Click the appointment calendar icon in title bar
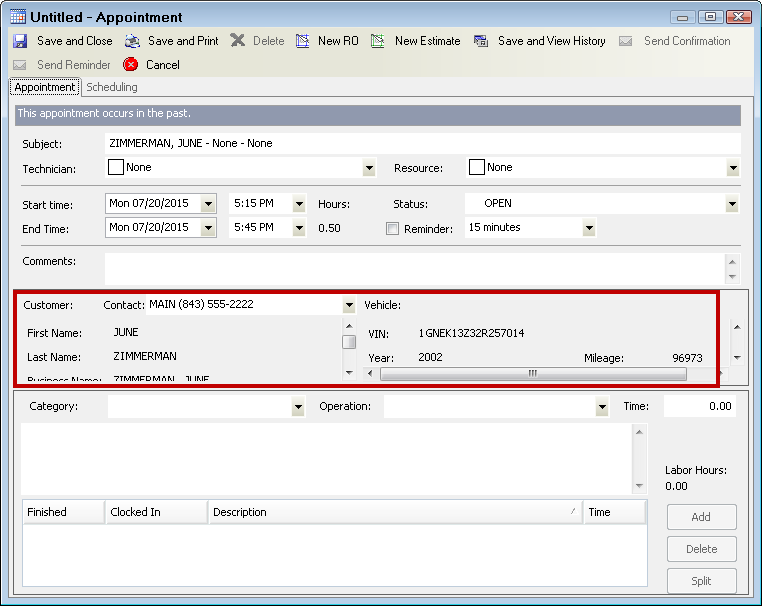The image size is (762, 606). tap(18, 17)
